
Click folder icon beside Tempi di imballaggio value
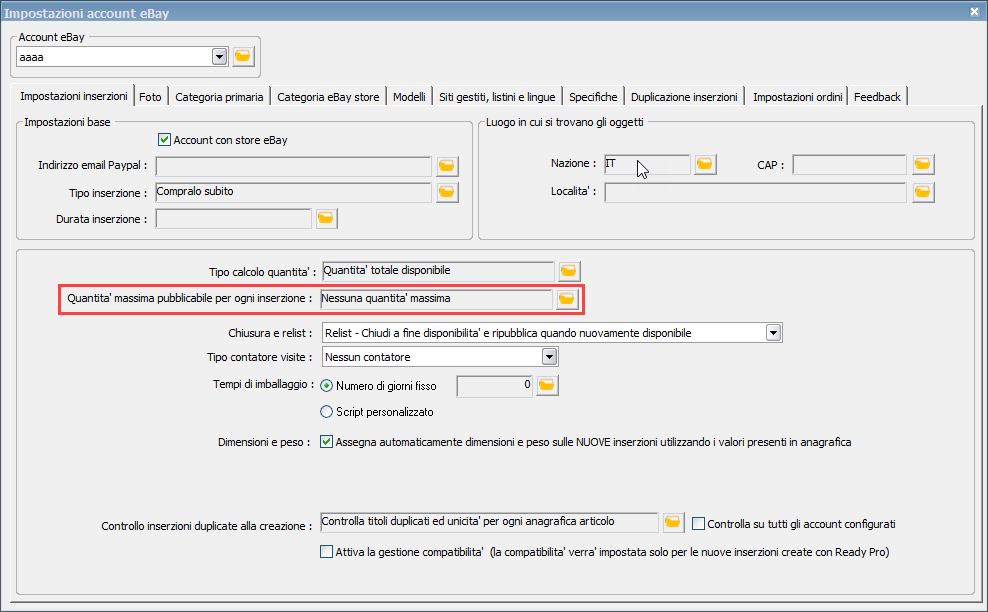point(547,385)
